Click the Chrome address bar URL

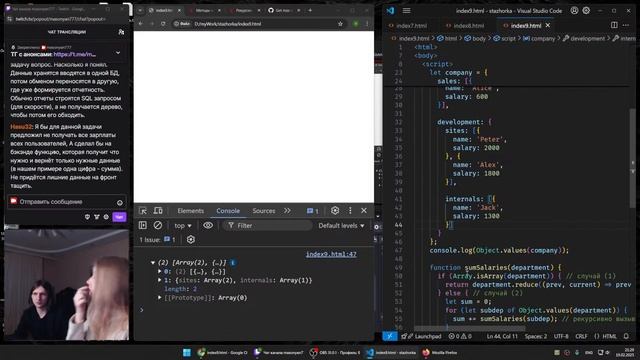tap(227, 24)
